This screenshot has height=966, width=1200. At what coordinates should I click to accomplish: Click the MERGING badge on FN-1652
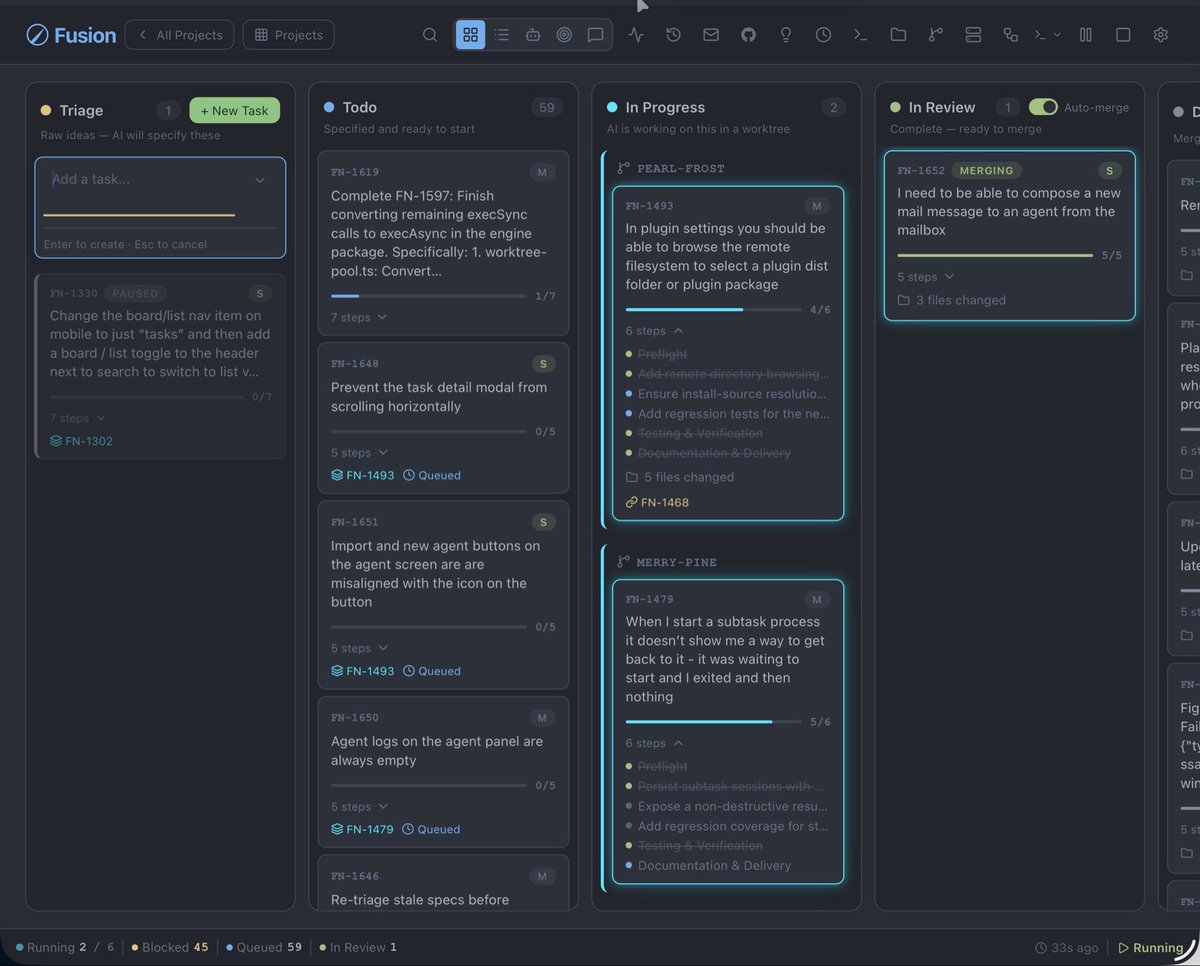(987, 170)
